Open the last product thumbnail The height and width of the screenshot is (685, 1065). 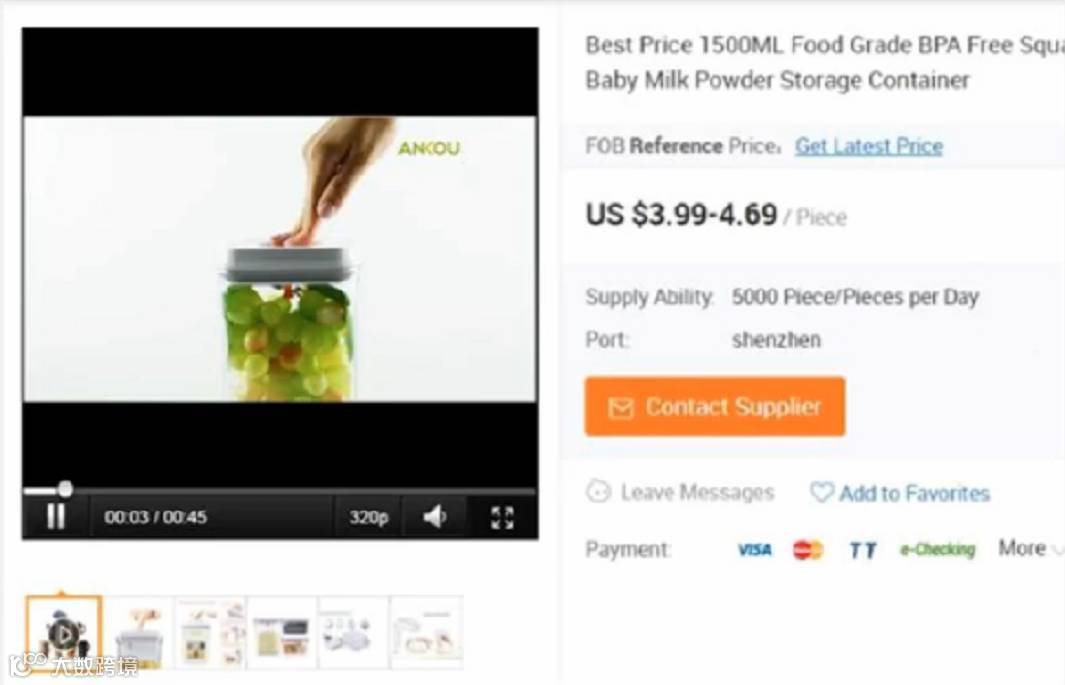(x=427, y=633)
